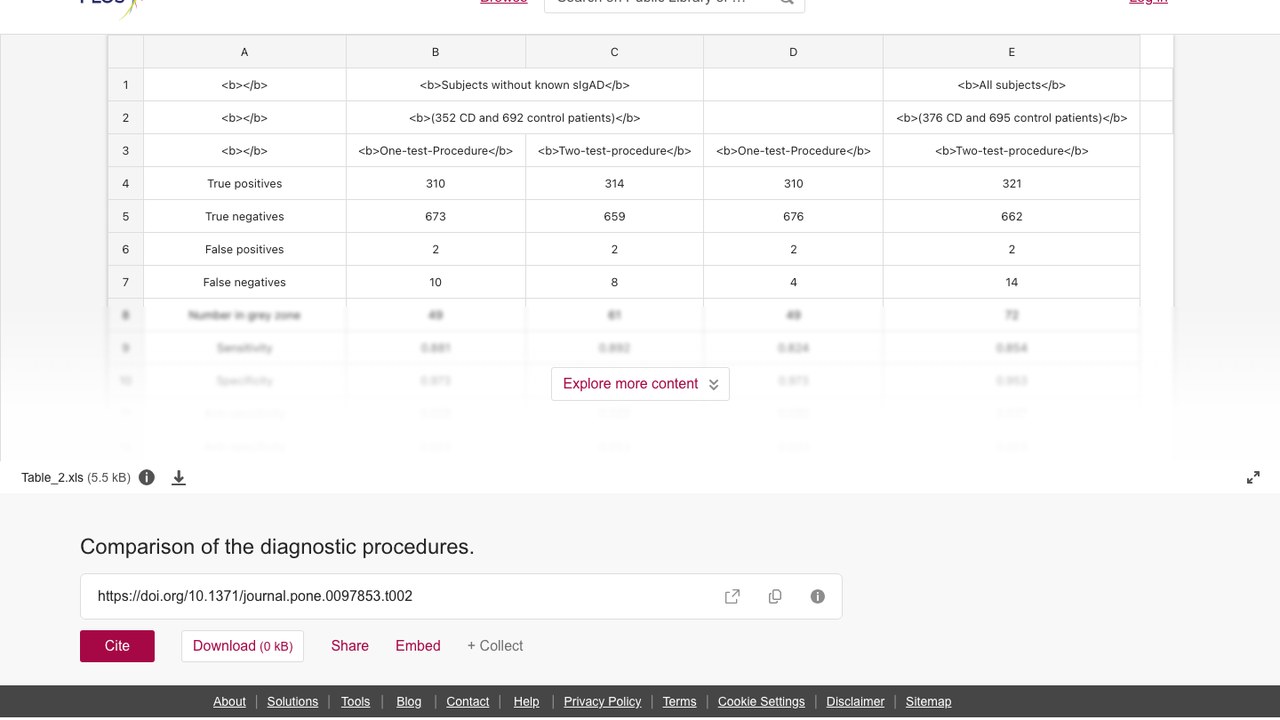This screenshot has width=1280, height=720.
Task: Click the 'False positives' cell
Action: click(x=245, y=250)
